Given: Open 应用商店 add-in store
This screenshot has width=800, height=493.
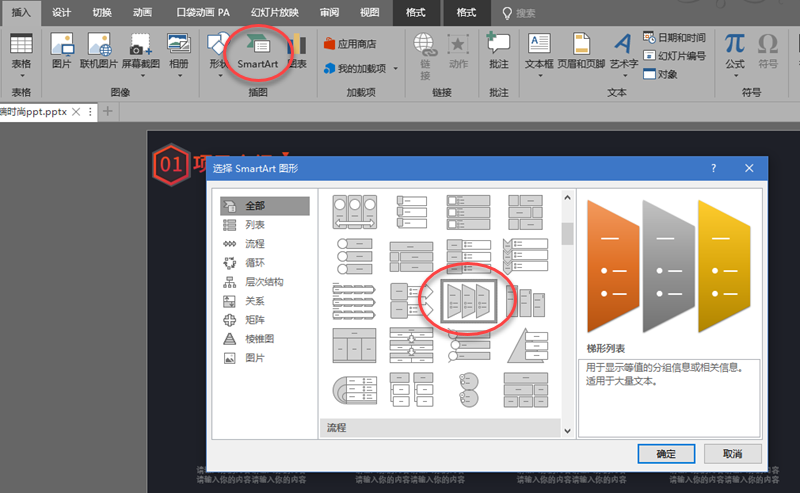Looking at the screenshot, I should coord(350,44).
